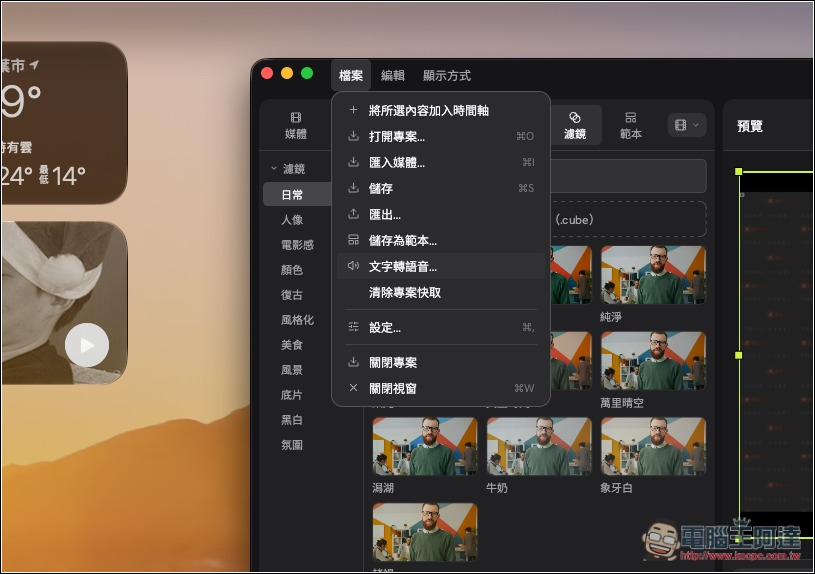The width and height of the screenshot is (815, 574).
Task: Open 設定... from the file menu
Action: click(x=441, y=327)
